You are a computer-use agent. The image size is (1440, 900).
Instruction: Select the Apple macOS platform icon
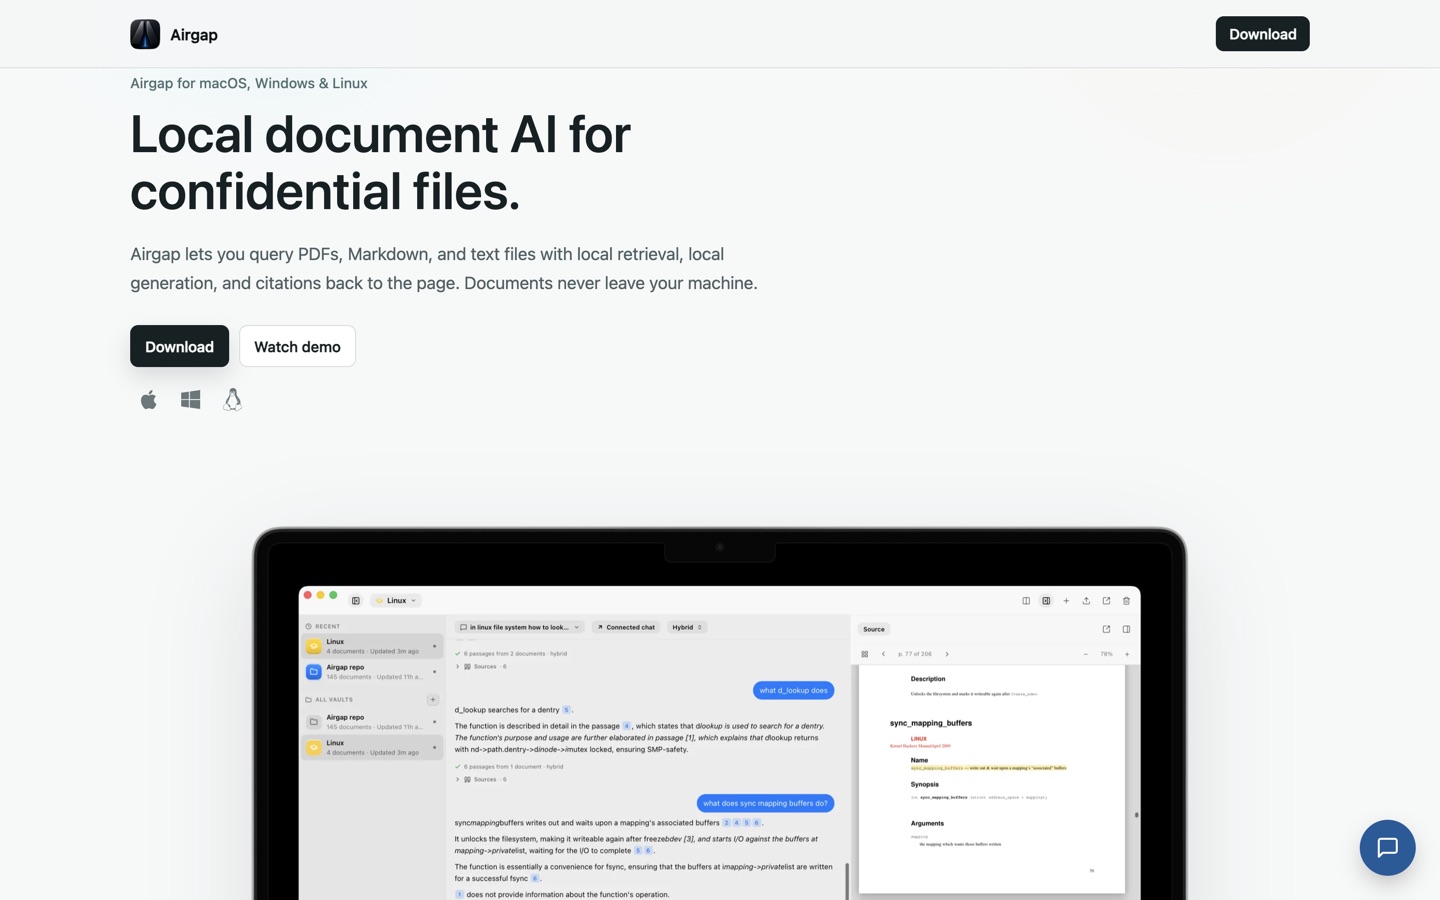click(x=149, y=400)
